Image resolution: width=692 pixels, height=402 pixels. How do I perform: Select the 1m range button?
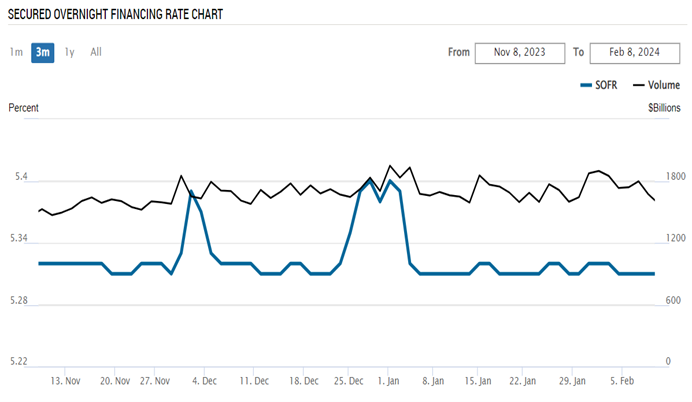pyautogui.click(x=17, y=52)
